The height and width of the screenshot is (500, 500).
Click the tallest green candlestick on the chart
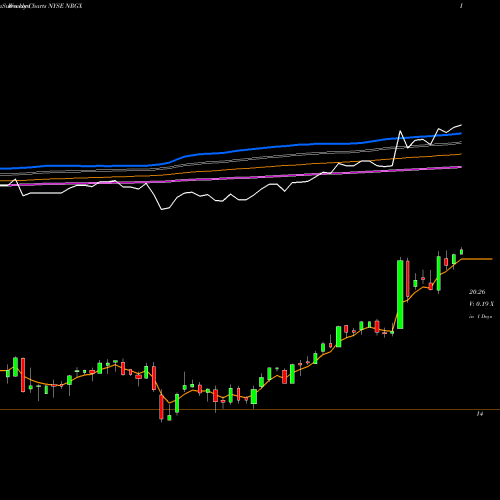pos(400,294)
